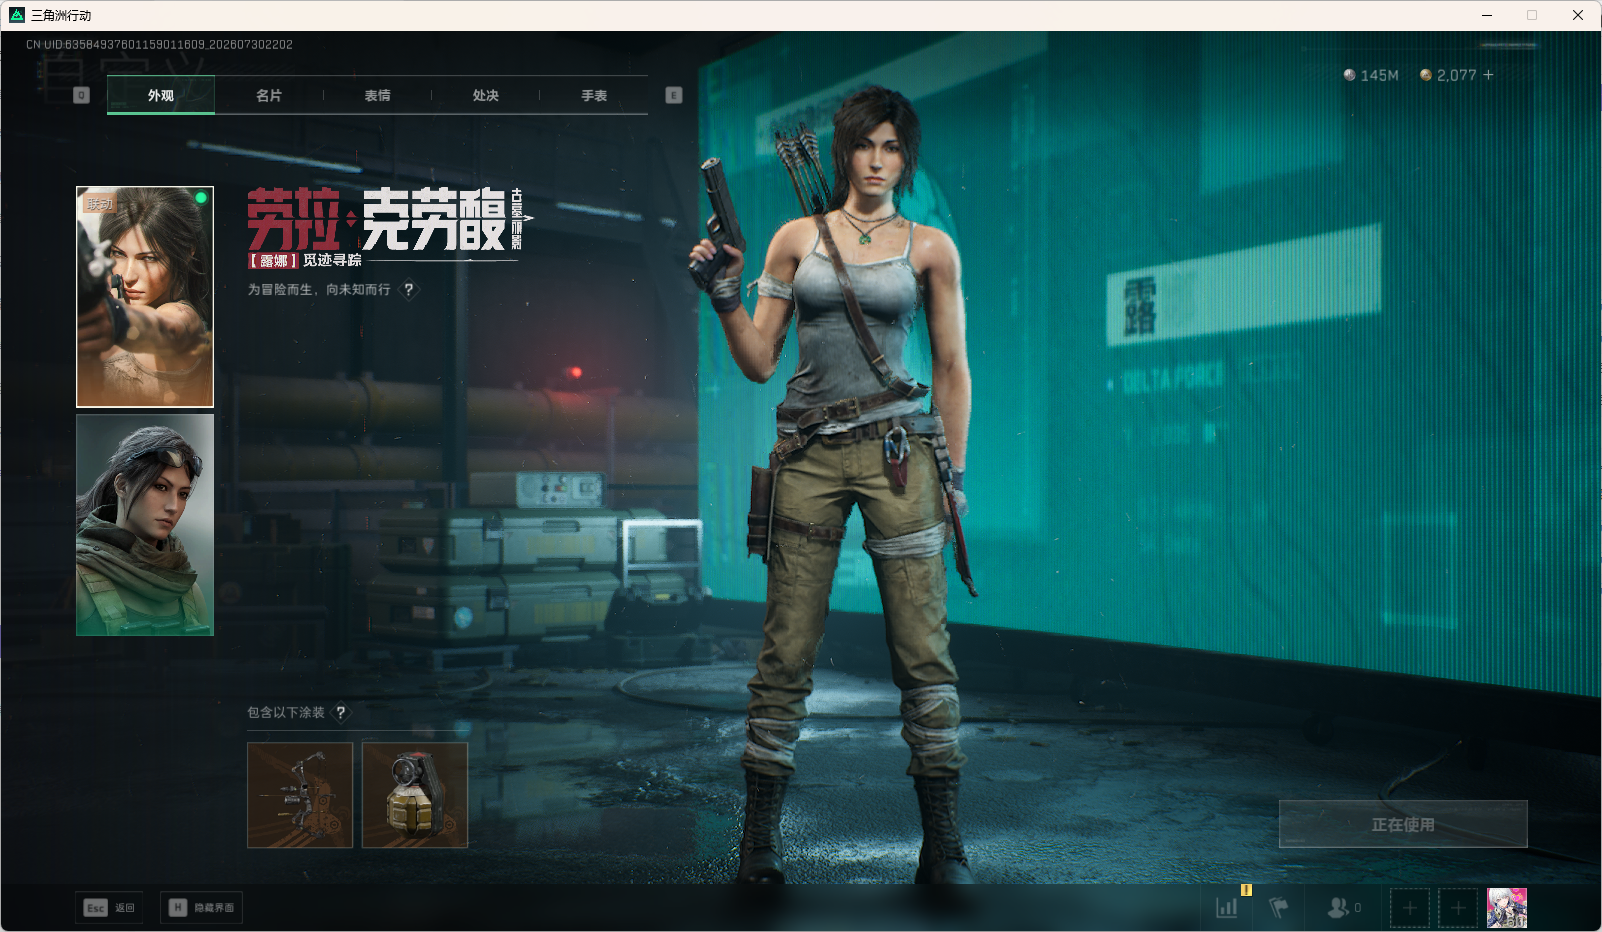The height and width of the screenshot is (932, 1602).
Task: Select the Lara Croft skin thumbnail
Action: (145, 297)
